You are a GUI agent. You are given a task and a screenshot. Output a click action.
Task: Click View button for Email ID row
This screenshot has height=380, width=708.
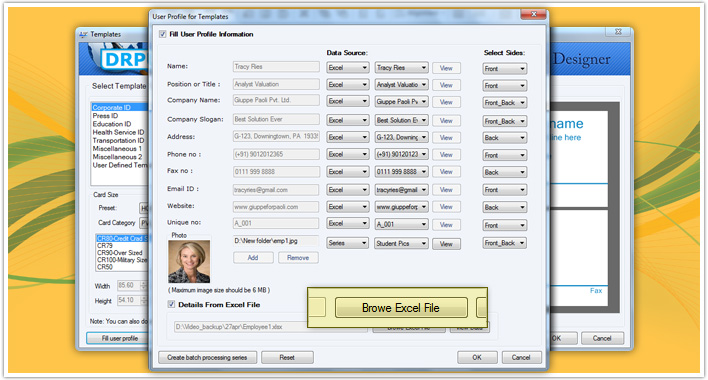pyautogui.click(x=446, y=190)
